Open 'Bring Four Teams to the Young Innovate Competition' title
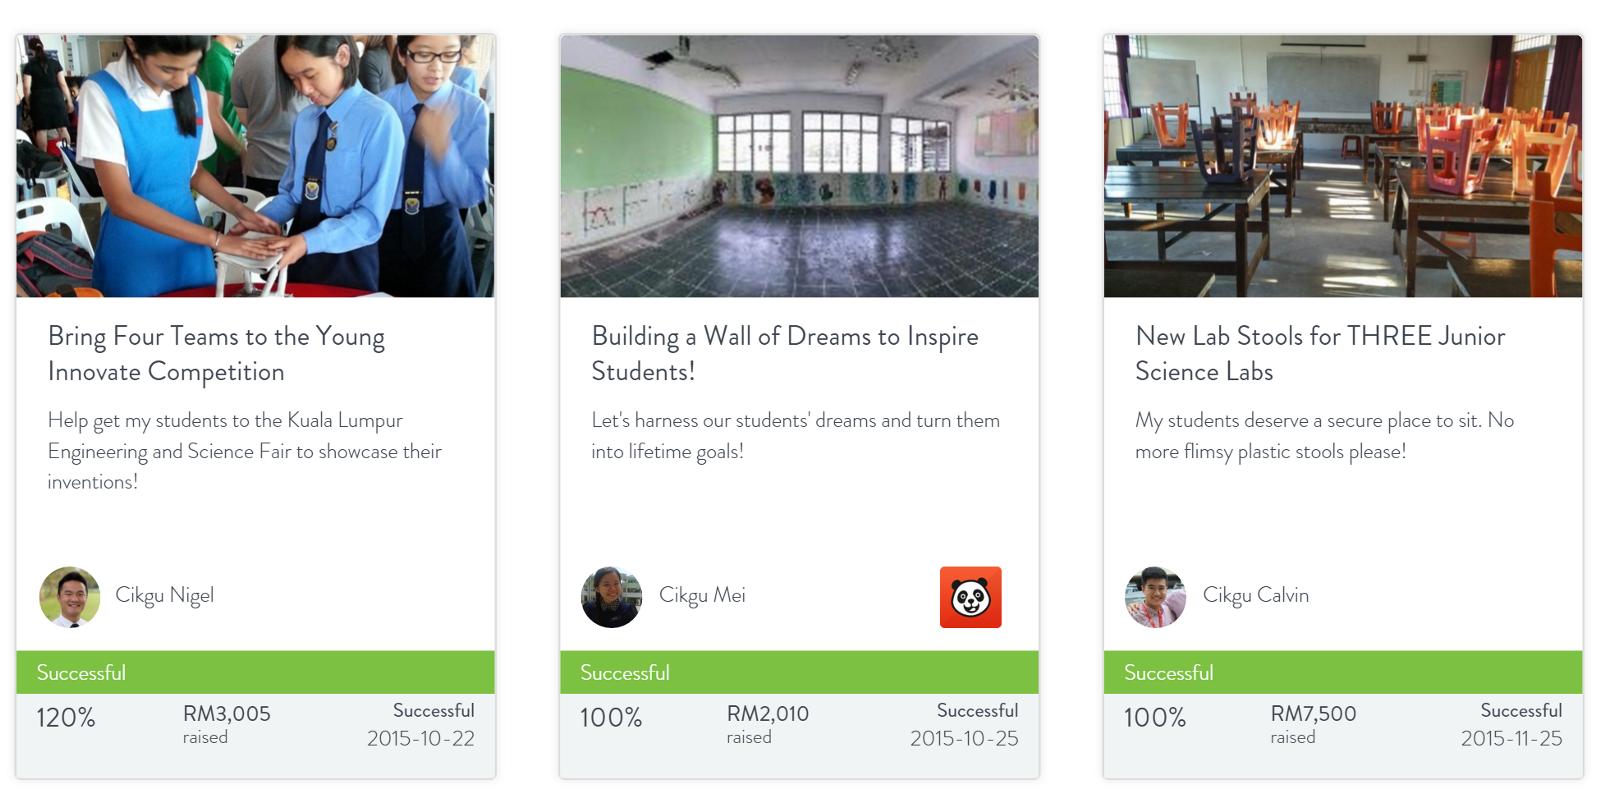Image resolution: width=1600 pixels, height=810 pixels. point(216,354)
